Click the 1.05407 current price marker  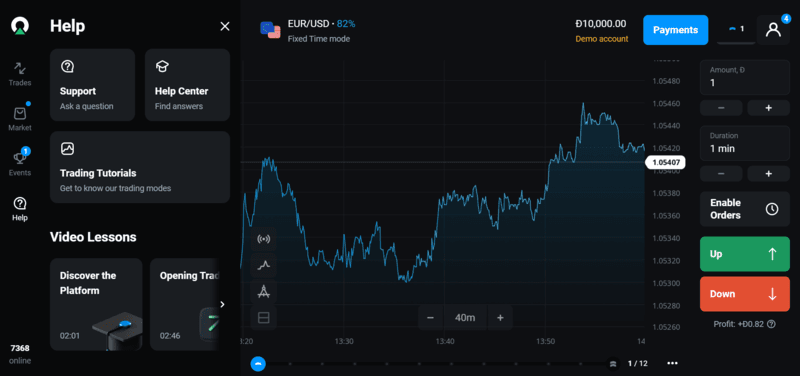[x=665, y=162]
